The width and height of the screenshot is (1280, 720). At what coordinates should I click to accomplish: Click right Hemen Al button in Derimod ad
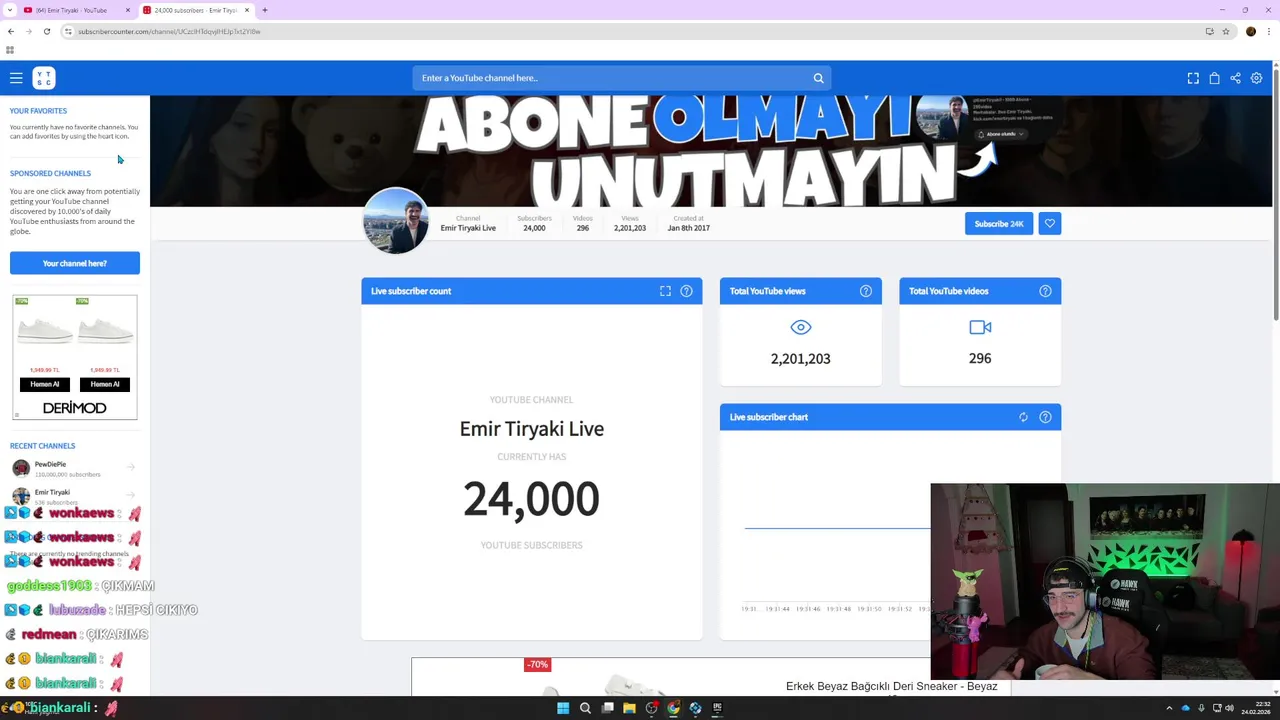pos(105,384)
